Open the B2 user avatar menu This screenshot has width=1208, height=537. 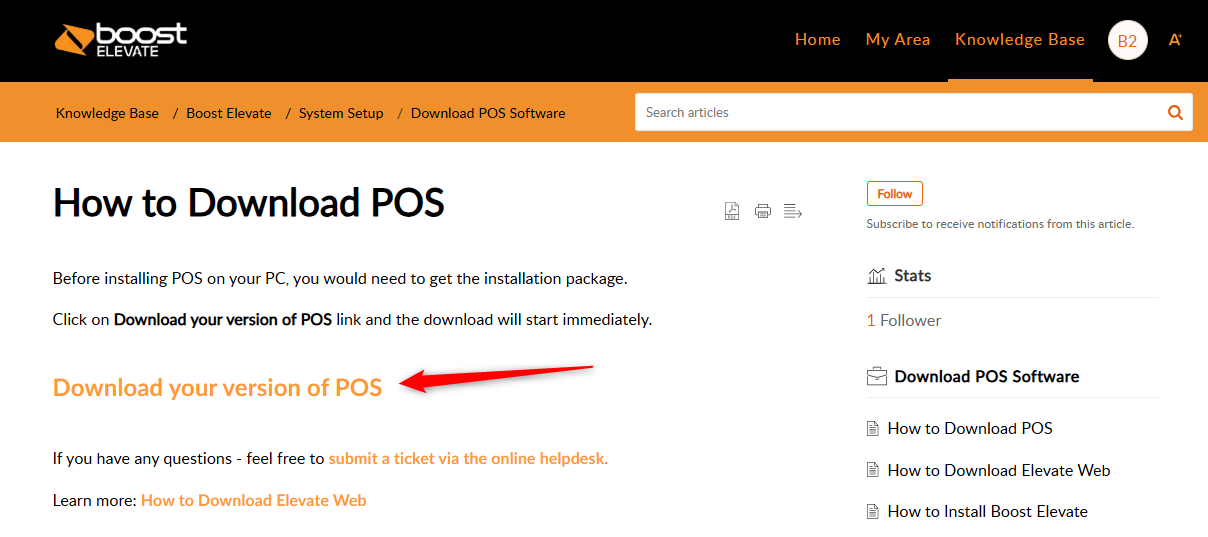[1127, 41]
